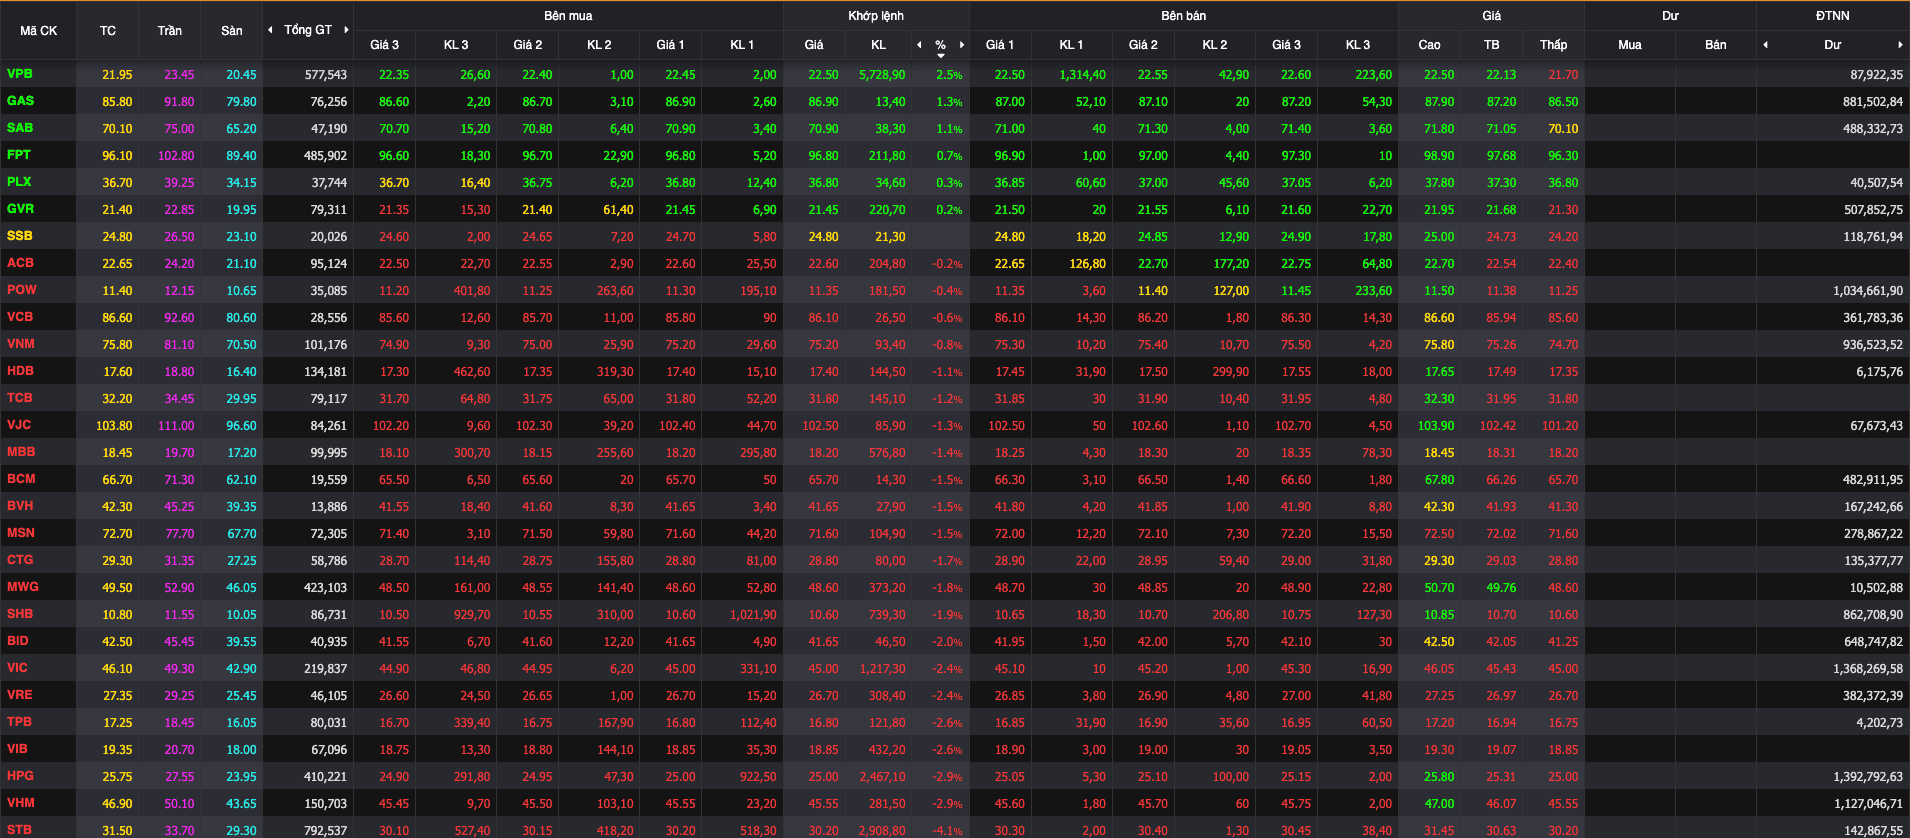Open the VIC stock symbol
1910x838 pixels.
pyautogui.click(x=17, y=668)
